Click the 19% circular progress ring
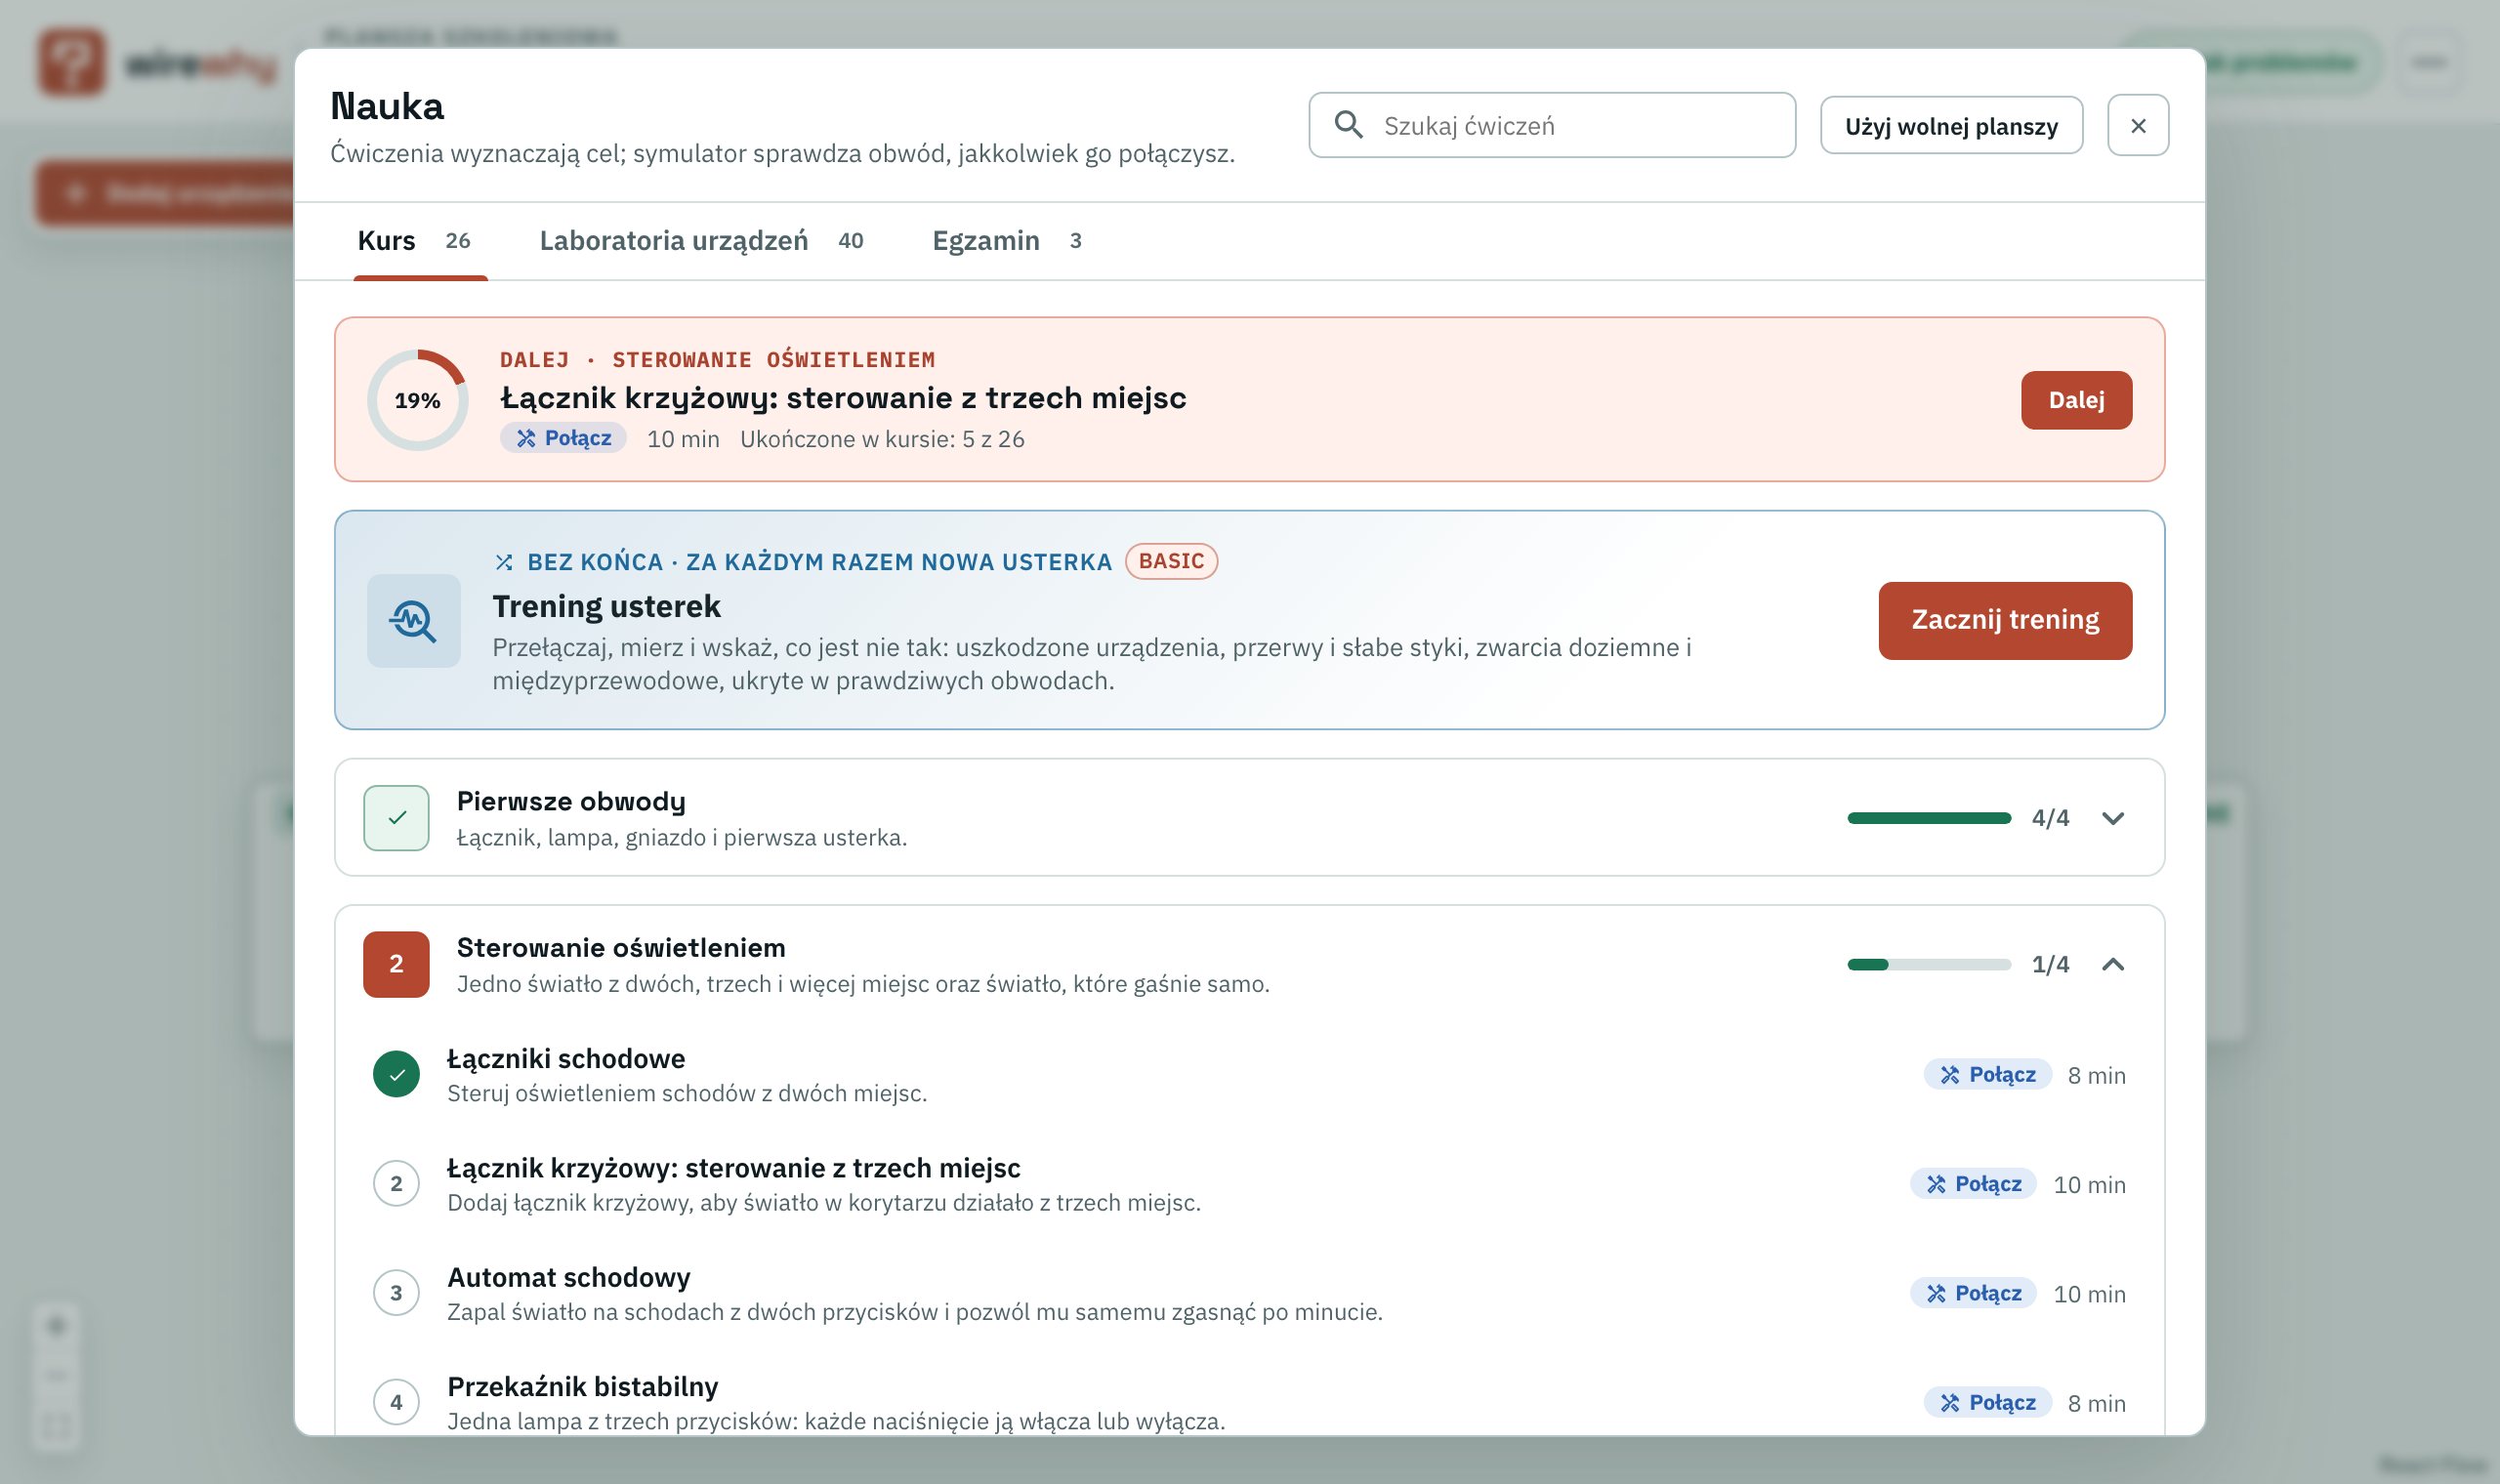The image size is (2500, 1484). [x=417, y=400]
